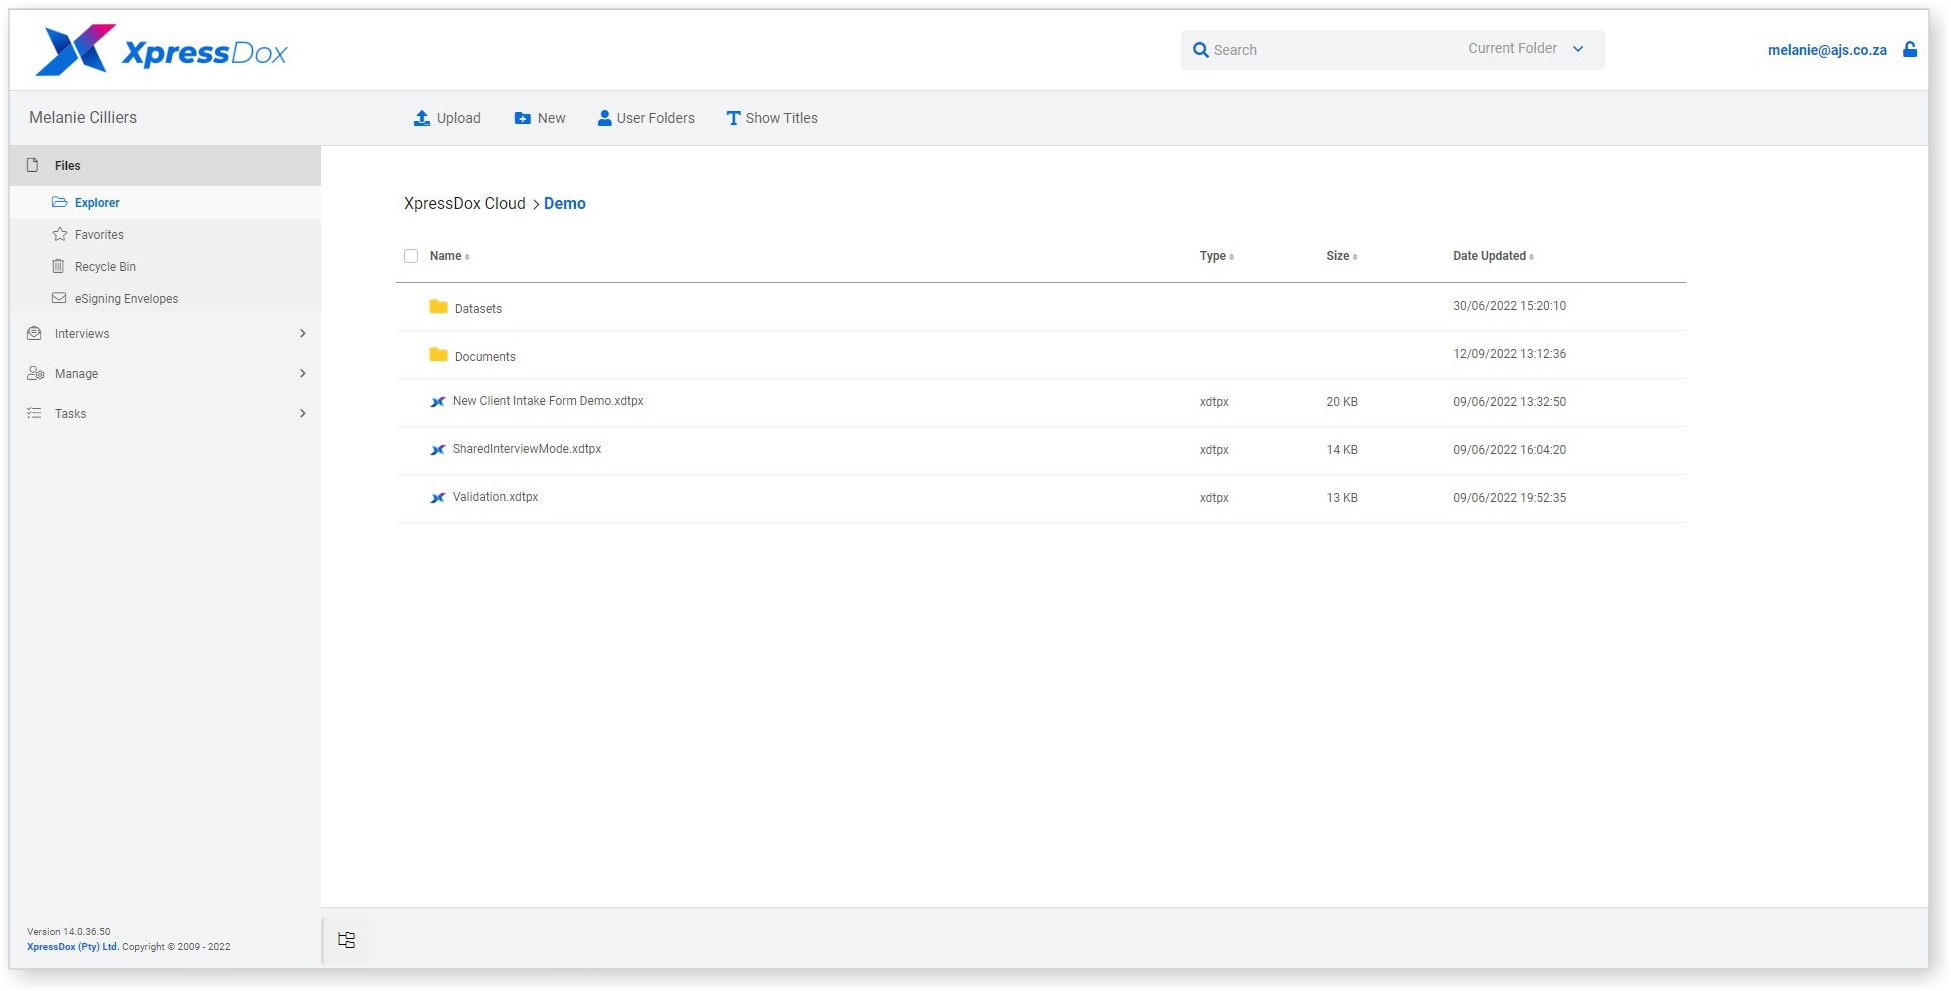Click the Interviews icon in sidebar
The height and width of the screenshot is (991, 1951).
[34, 333]
